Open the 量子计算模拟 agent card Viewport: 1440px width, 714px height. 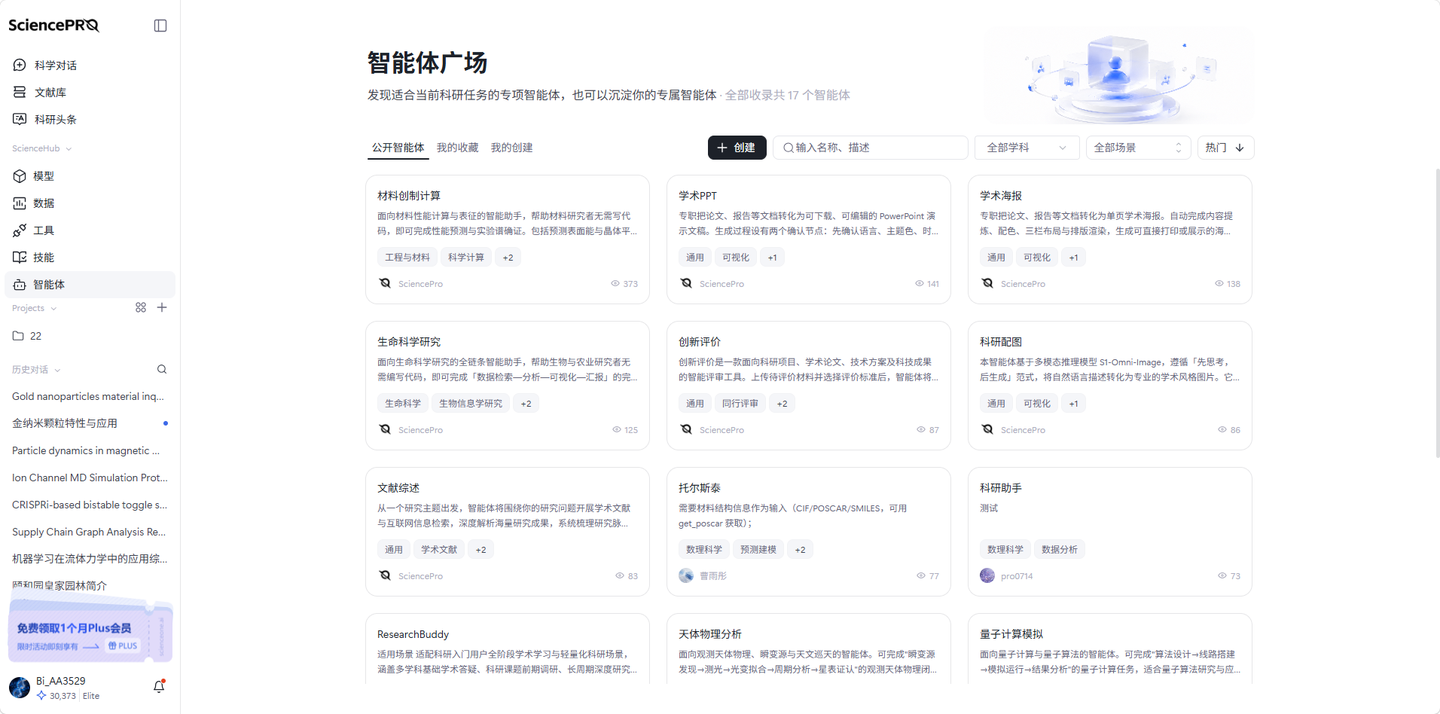pos(1110,649)
